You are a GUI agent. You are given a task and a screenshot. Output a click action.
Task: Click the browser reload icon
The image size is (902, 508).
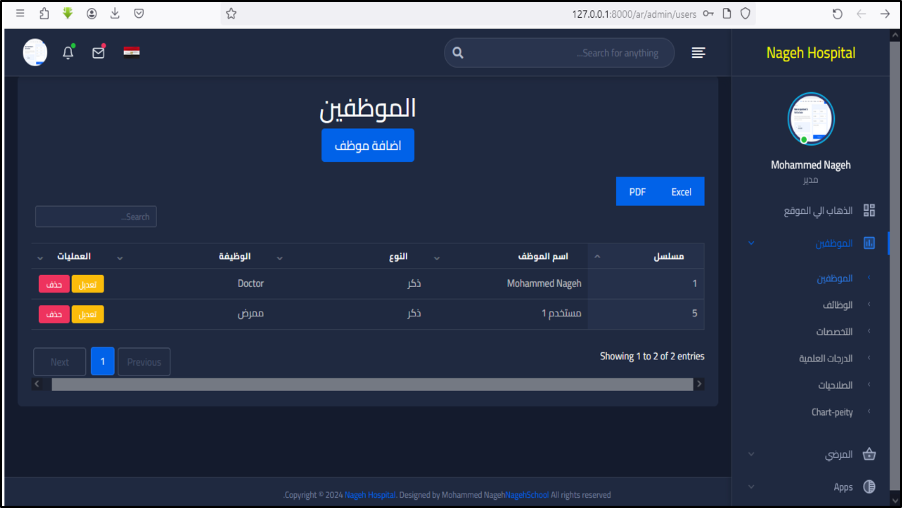[x=837, y=14]
